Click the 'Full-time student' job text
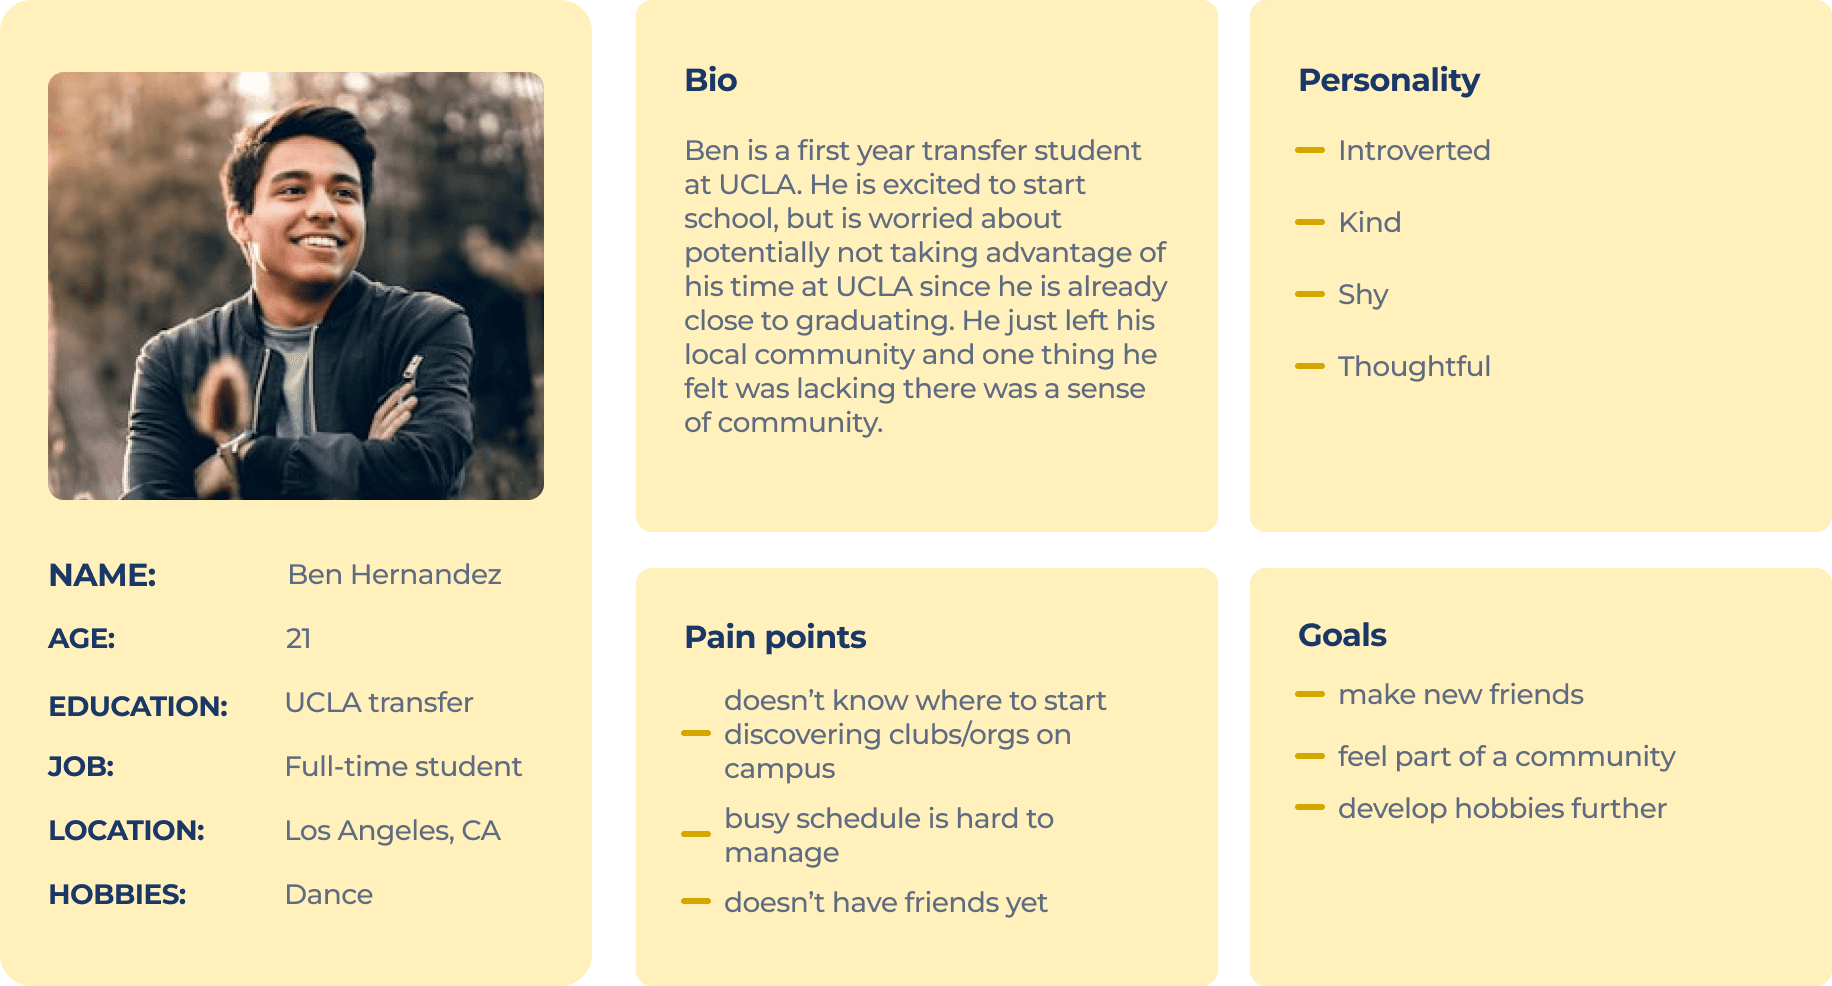1832x986 pixels. click(x=403, y=767)
